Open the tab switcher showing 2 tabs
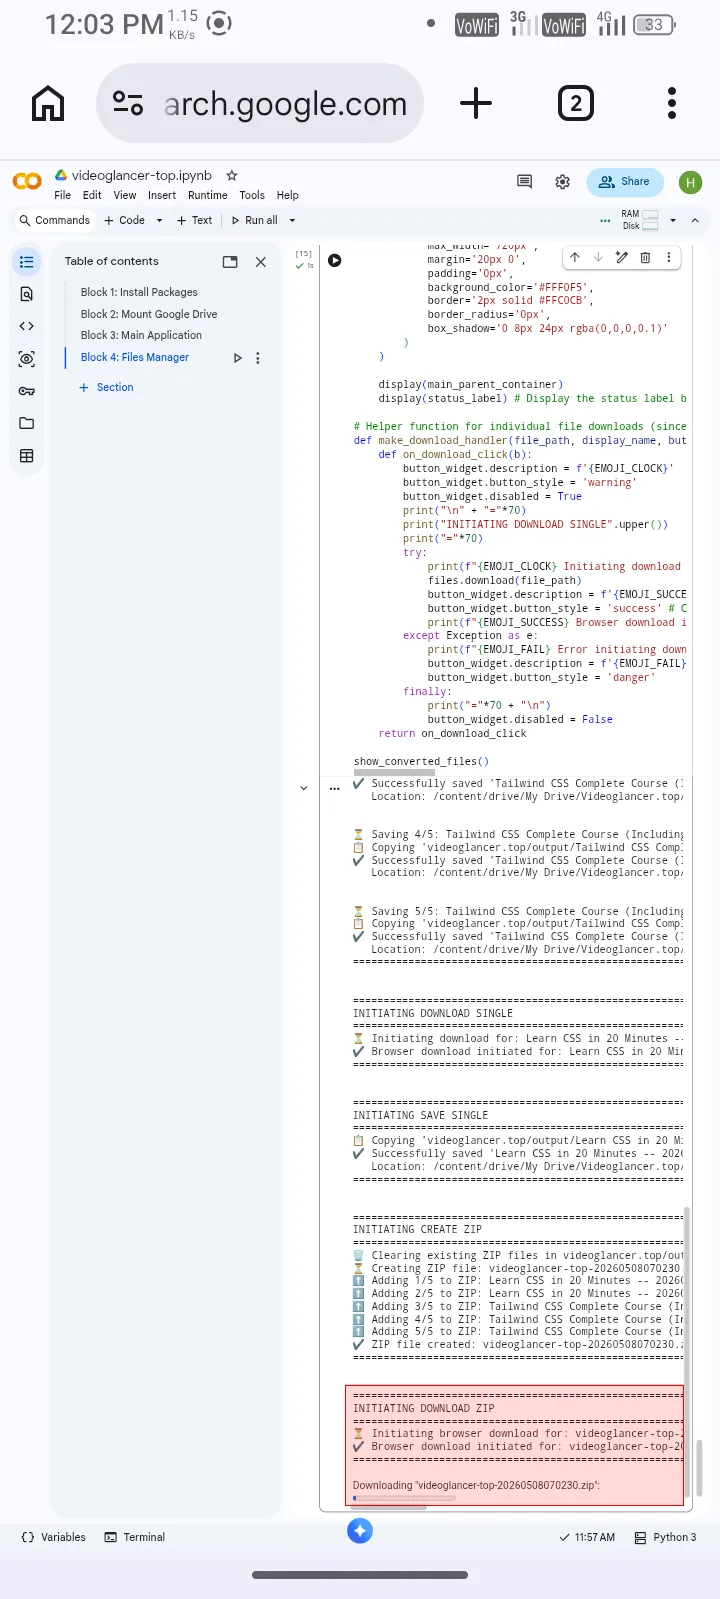720x1599 pixels. [x=575, y=103]
